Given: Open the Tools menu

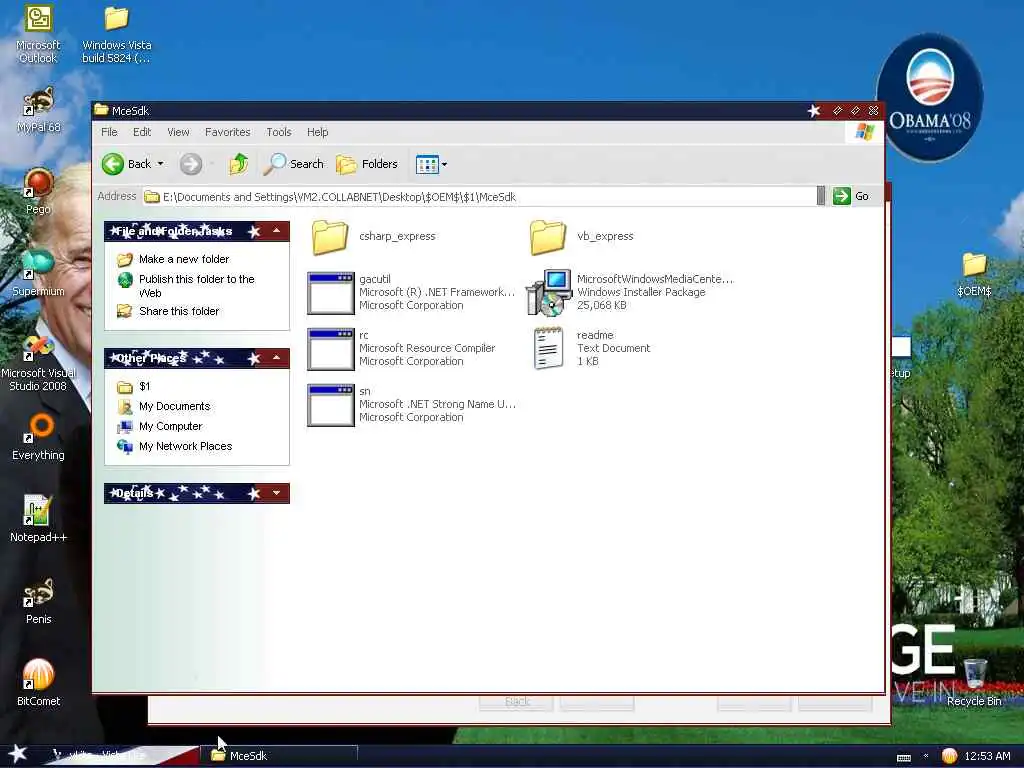Looking at the screenshot, I should (x=279, y=132).
